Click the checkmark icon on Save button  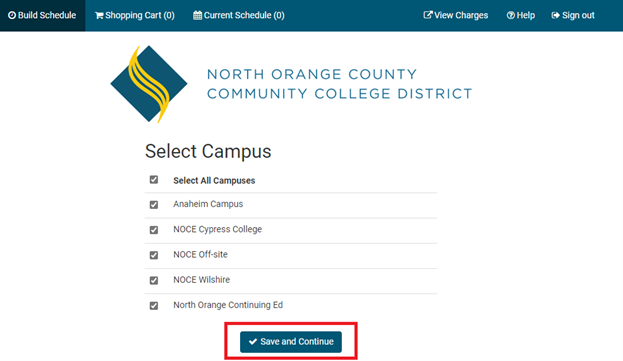pyautogui.click(x=253, y=342)
